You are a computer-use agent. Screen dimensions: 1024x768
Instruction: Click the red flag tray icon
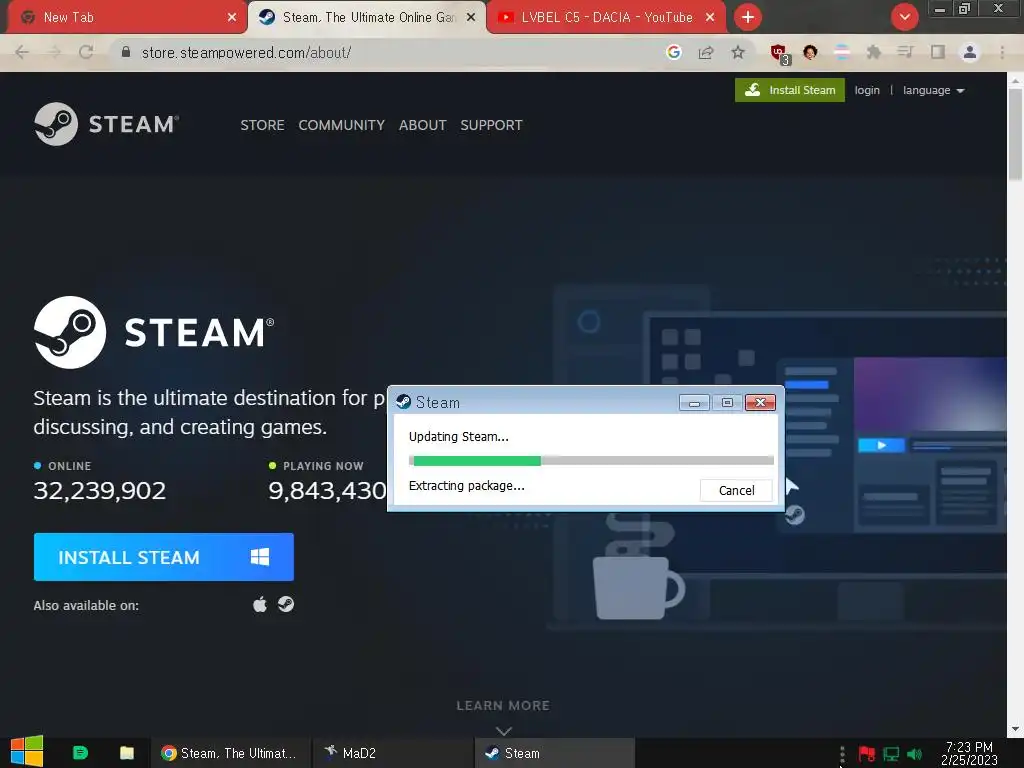tap(867, 754)
